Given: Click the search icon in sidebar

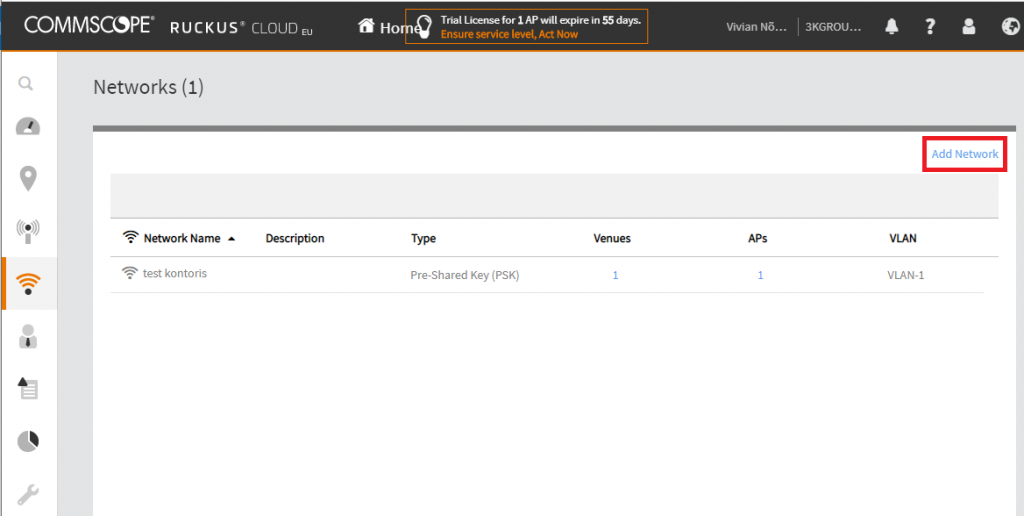Looking at the screenshot, I should click(27, 83).
